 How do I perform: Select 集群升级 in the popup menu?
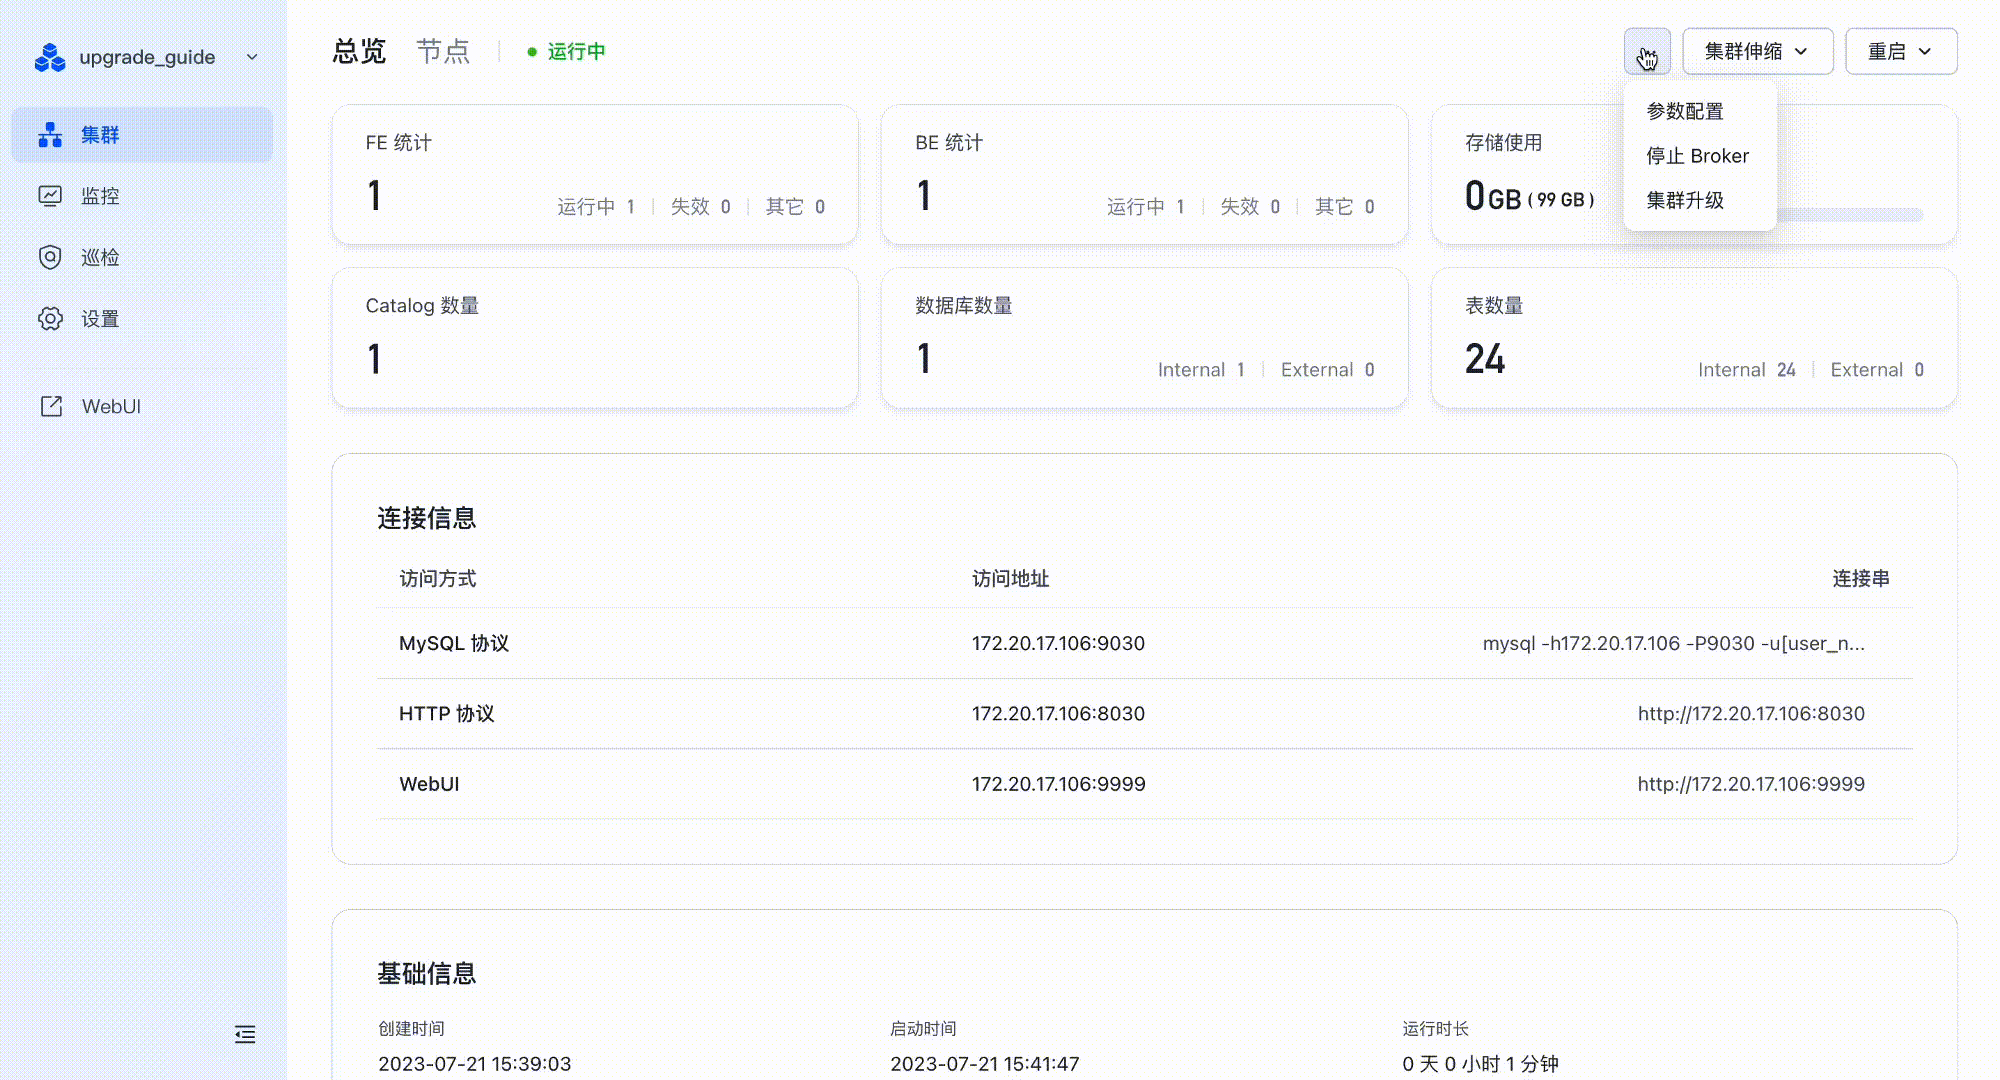click(1685, 200)
